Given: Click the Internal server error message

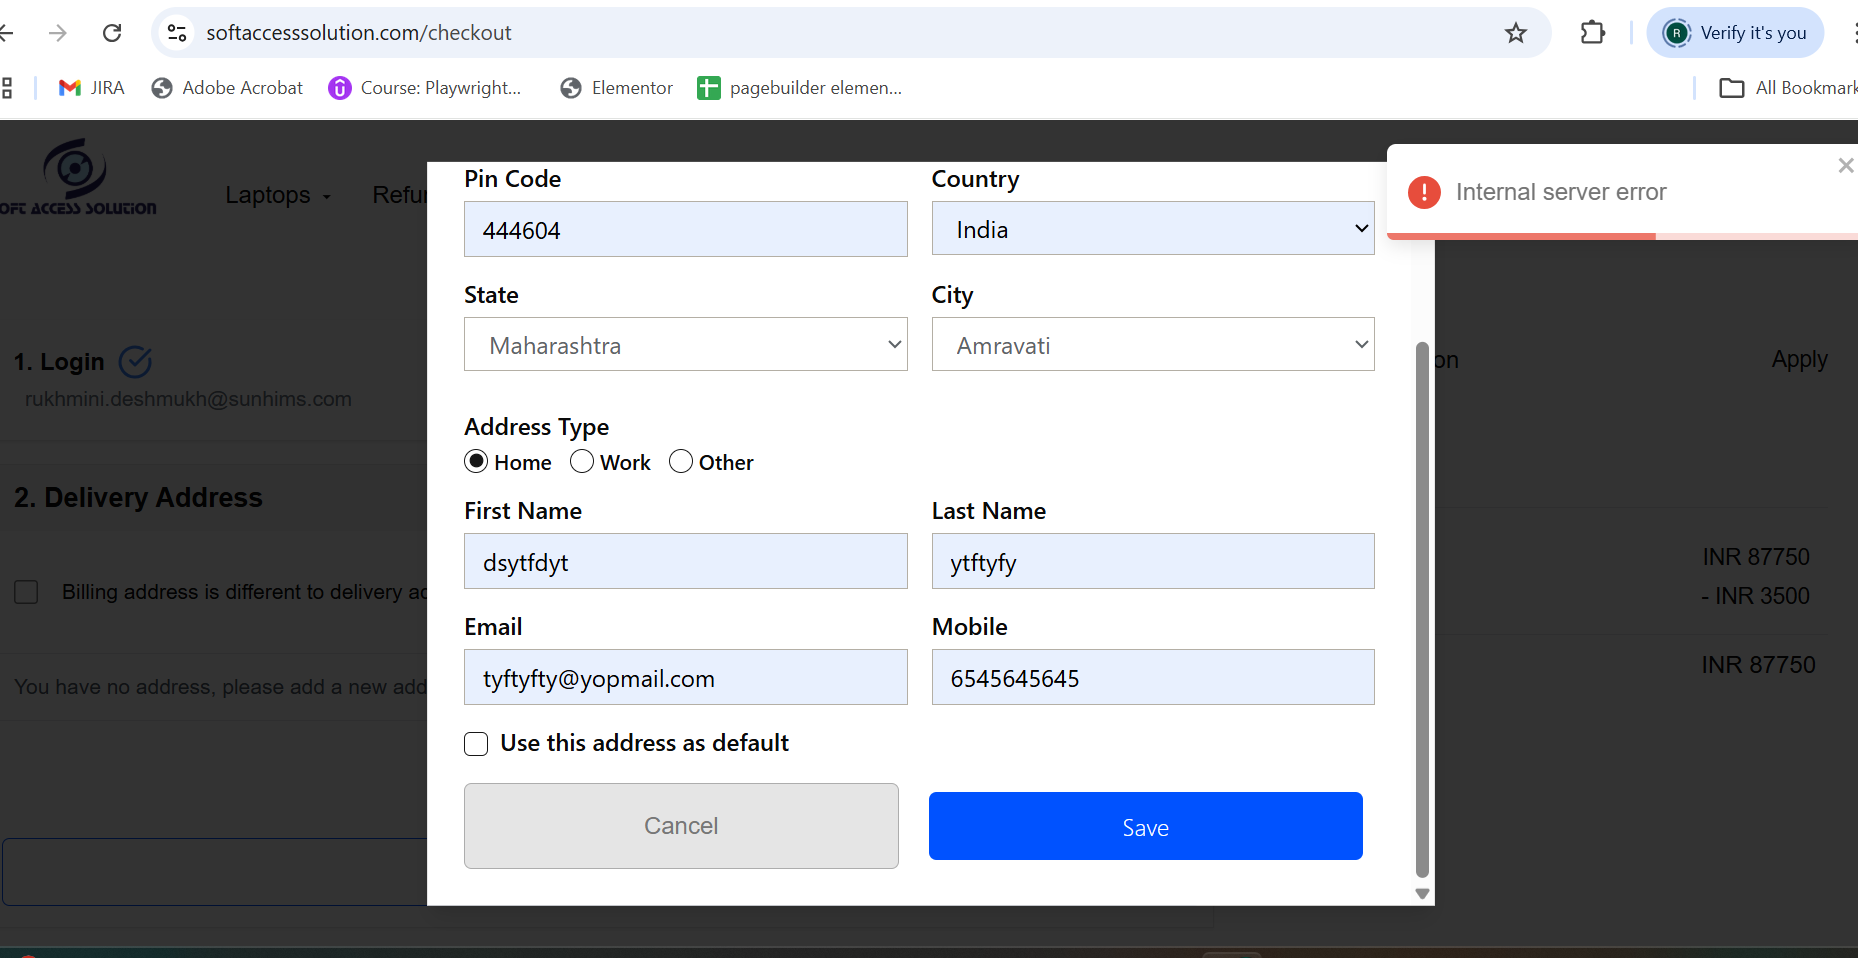Looking at the screenshot, I should 1561,192.
